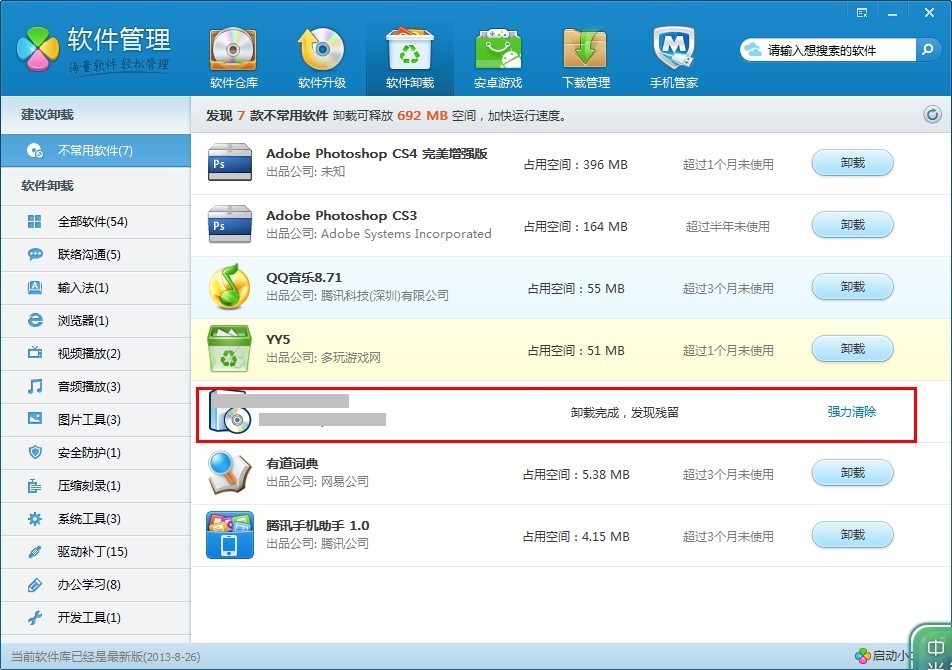This screenshot has width=952, height=670.
Task: Uninstall Adobe Photoshop CS4 完美增强版
Action: [852, 163]
